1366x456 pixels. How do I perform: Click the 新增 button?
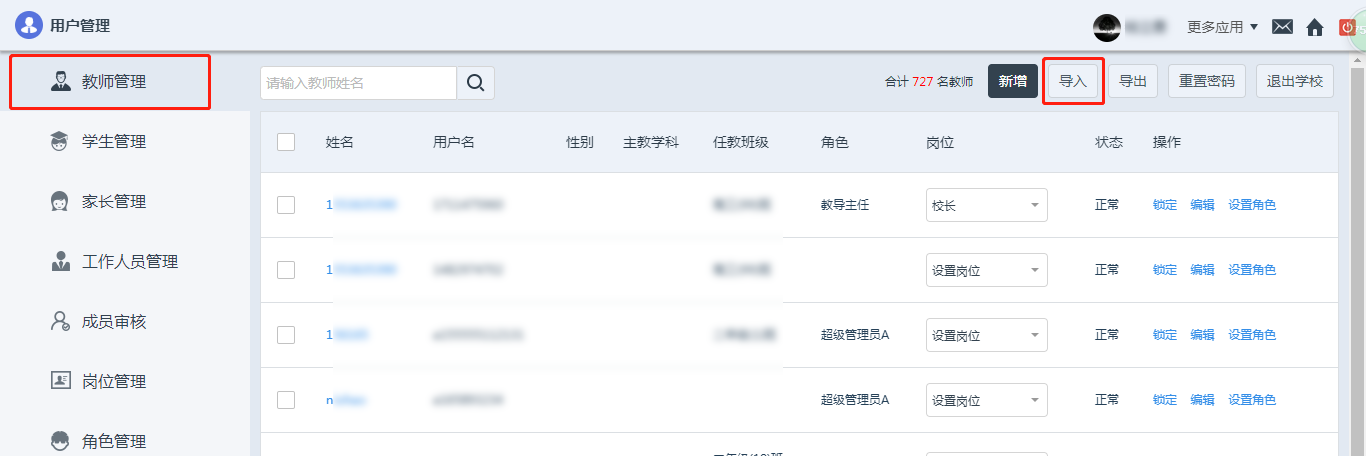coord(1012,82)
